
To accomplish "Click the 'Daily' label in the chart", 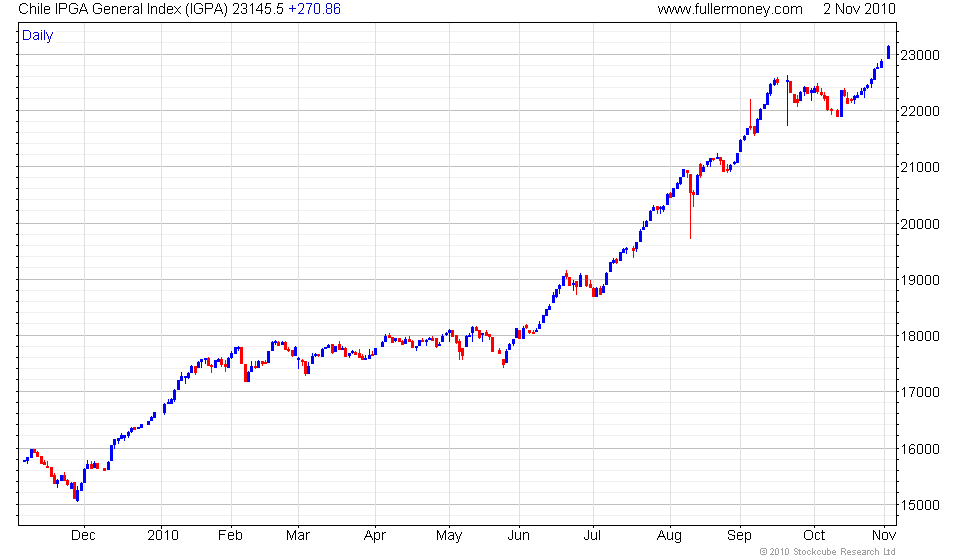I will coord(38,36).
